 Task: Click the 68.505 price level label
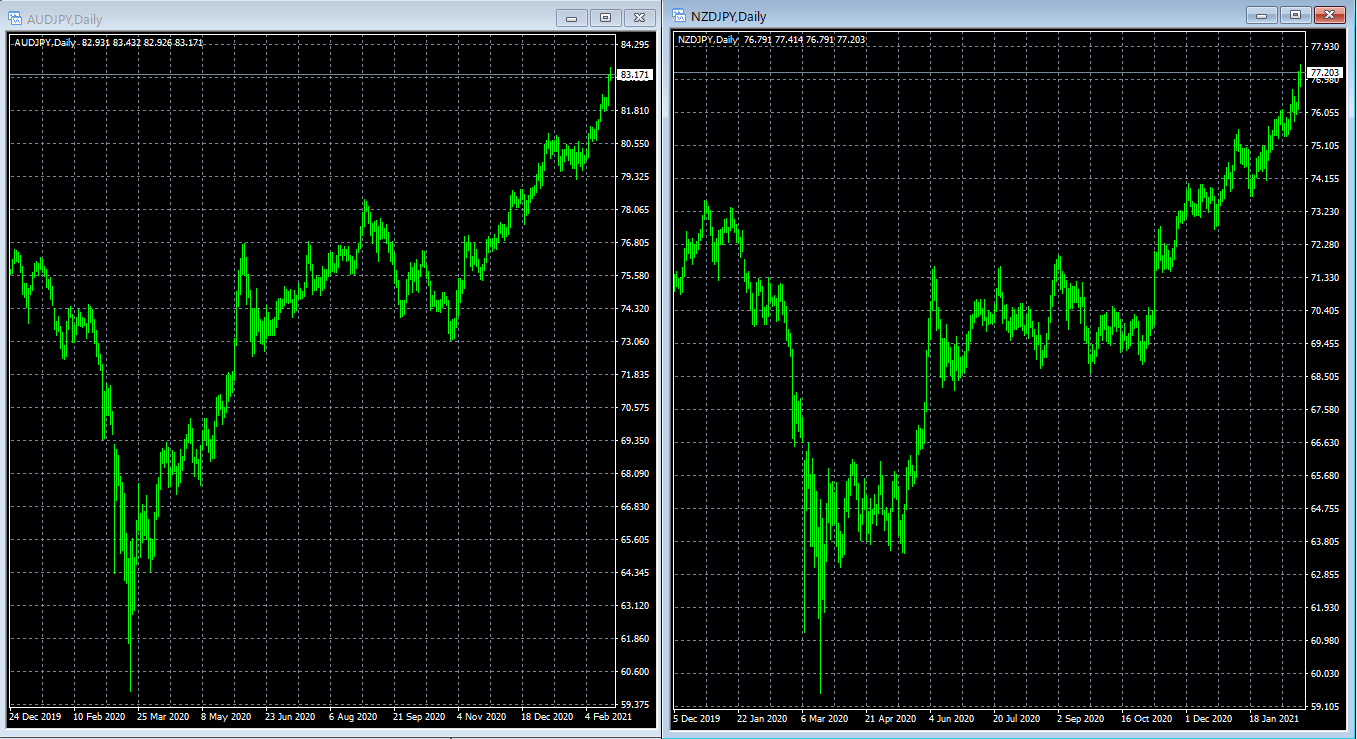1324,377
